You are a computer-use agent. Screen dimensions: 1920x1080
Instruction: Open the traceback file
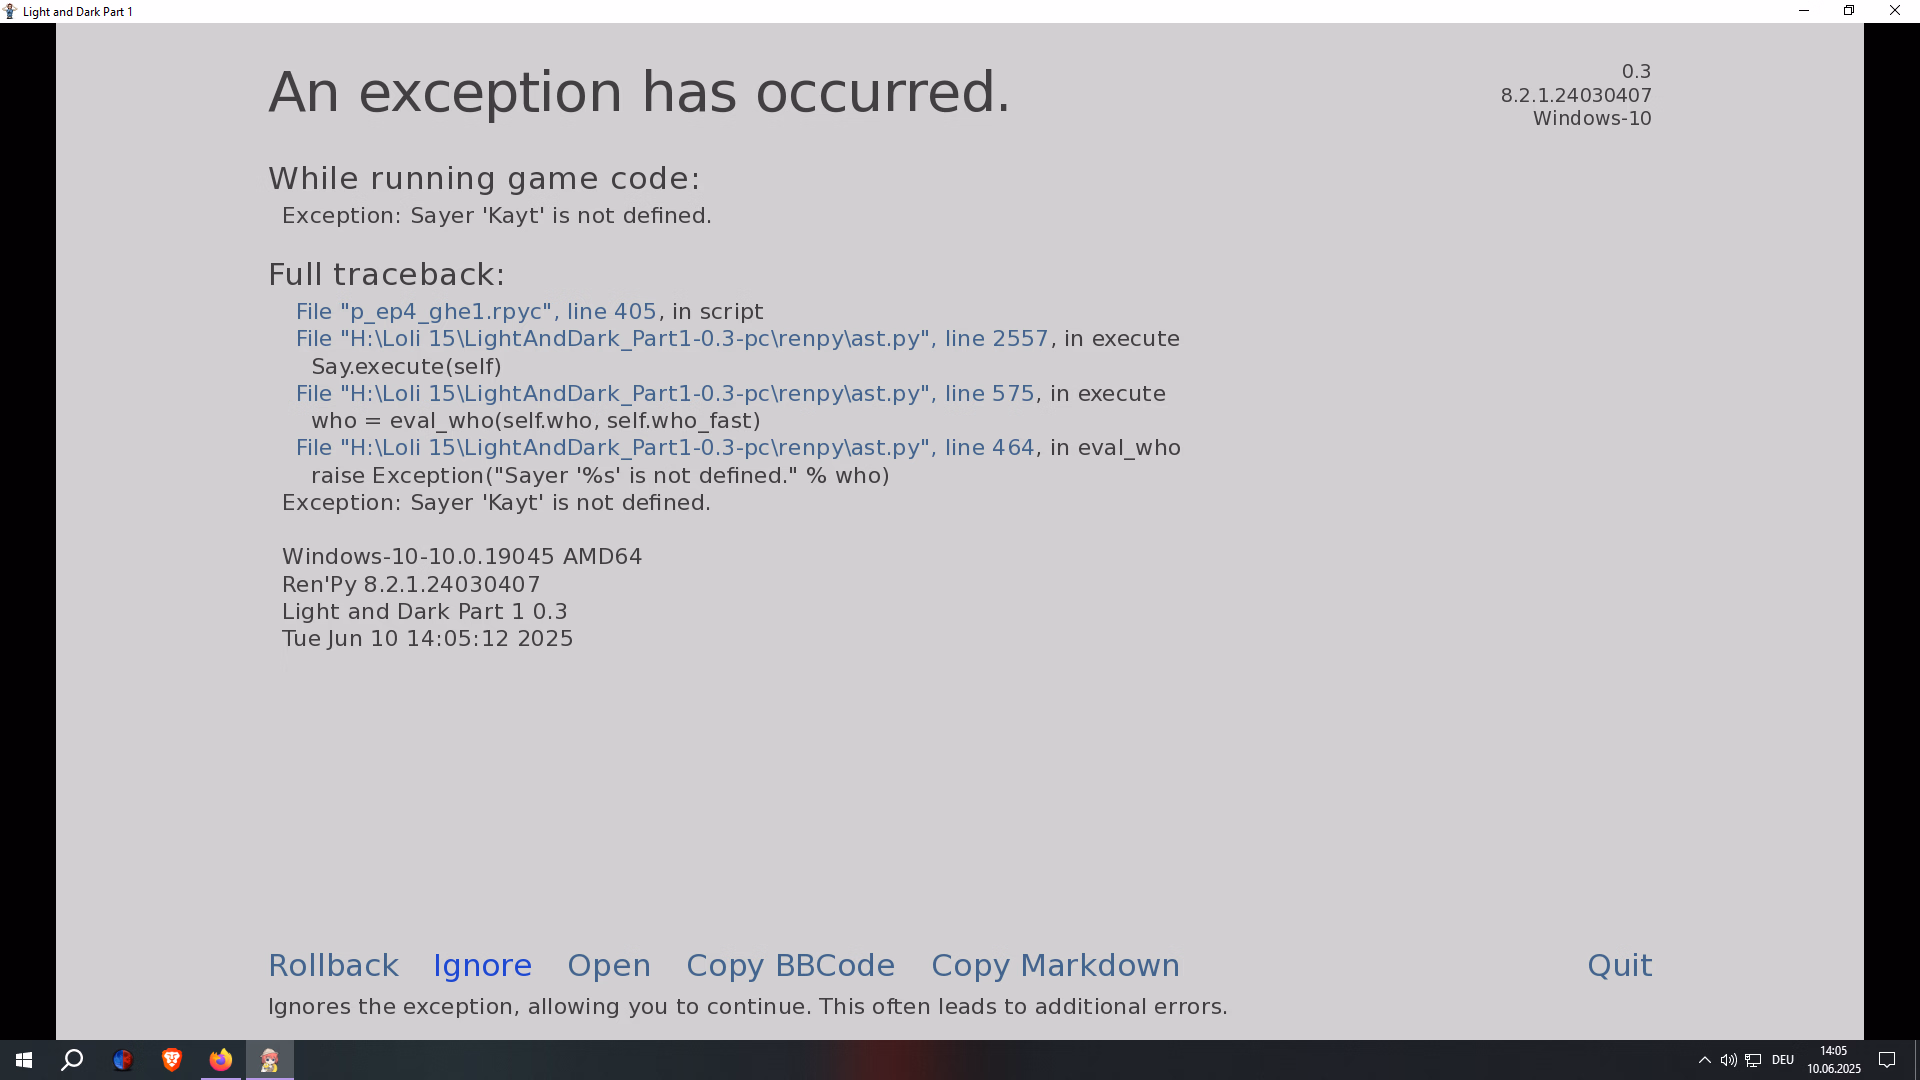pos(609,965)
